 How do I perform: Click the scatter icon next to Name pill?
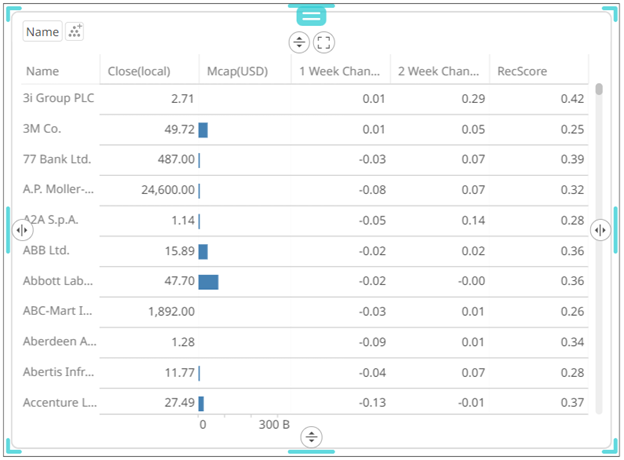point(75,31)
